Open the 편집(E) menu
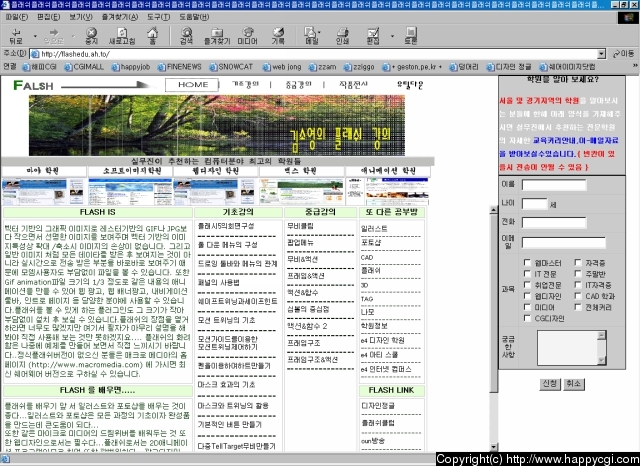640x466 pixels. (x=48, y=17)
